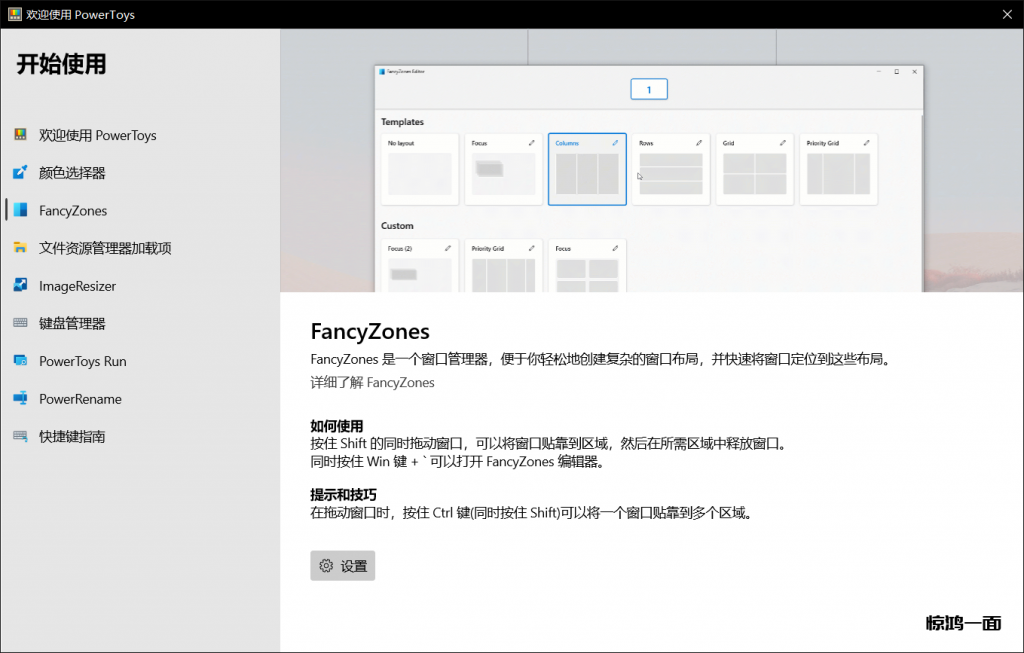Close the PowerToys welcome window
Viewport: 1024px width, 653px height.
(x=1006, y=14)
